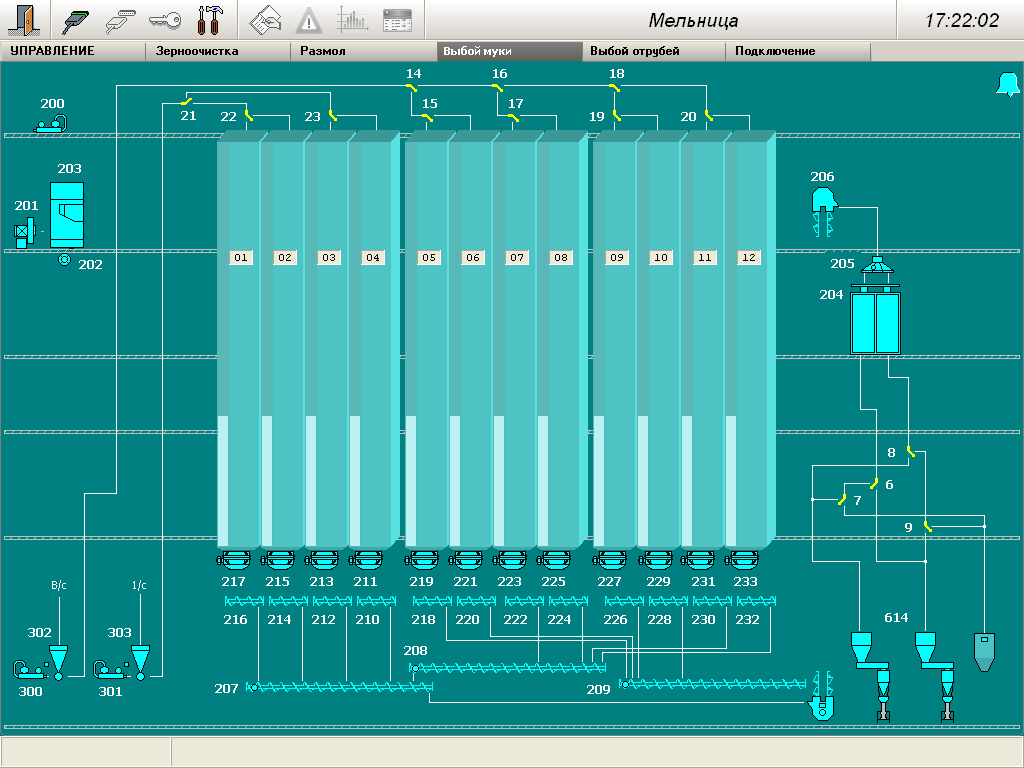The width and height of the screenshot is (1024, 768).
Task: Open the trends bar chart icon
Action: click(352, 20)
